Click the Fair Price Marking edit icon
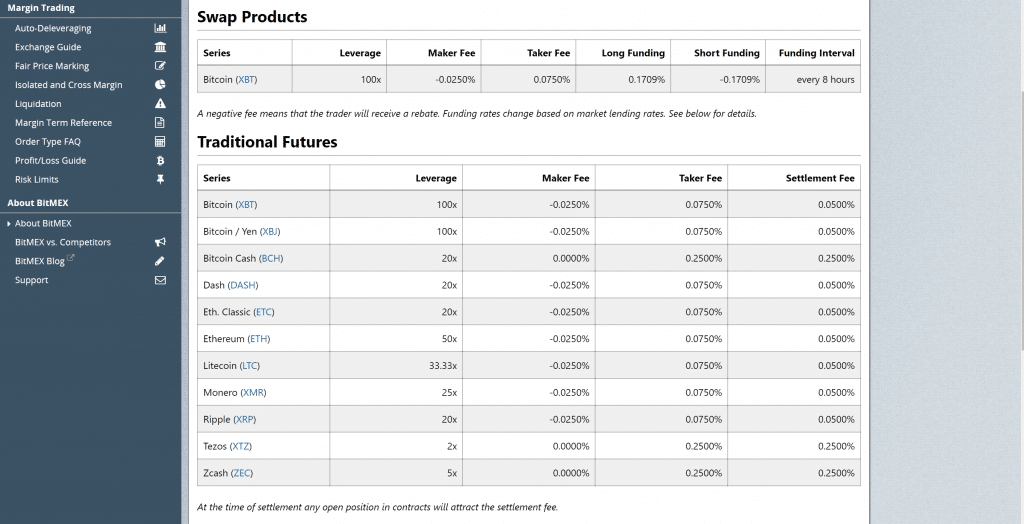This screenshot has height=524, width=1024. (x=160, y=66)
